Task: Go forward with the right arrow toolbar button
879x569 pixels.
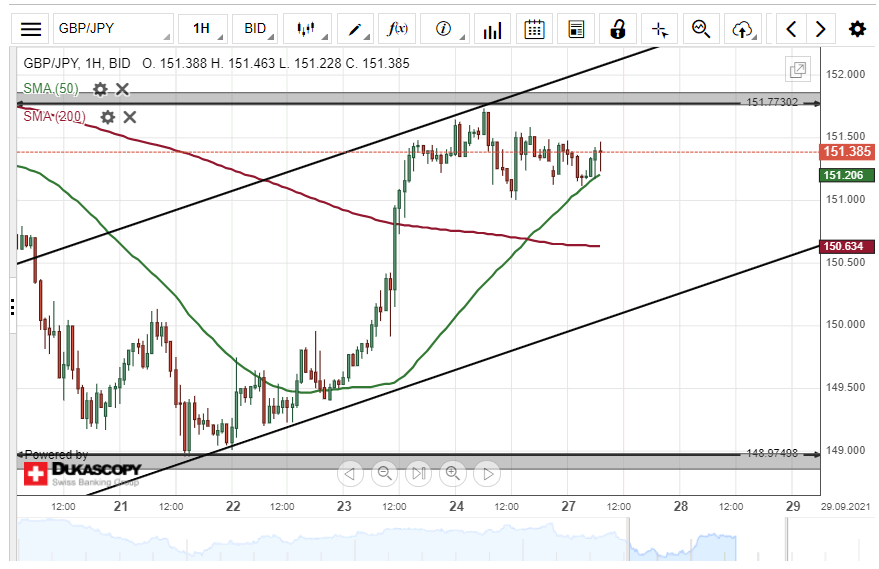Action: point(820,29)
